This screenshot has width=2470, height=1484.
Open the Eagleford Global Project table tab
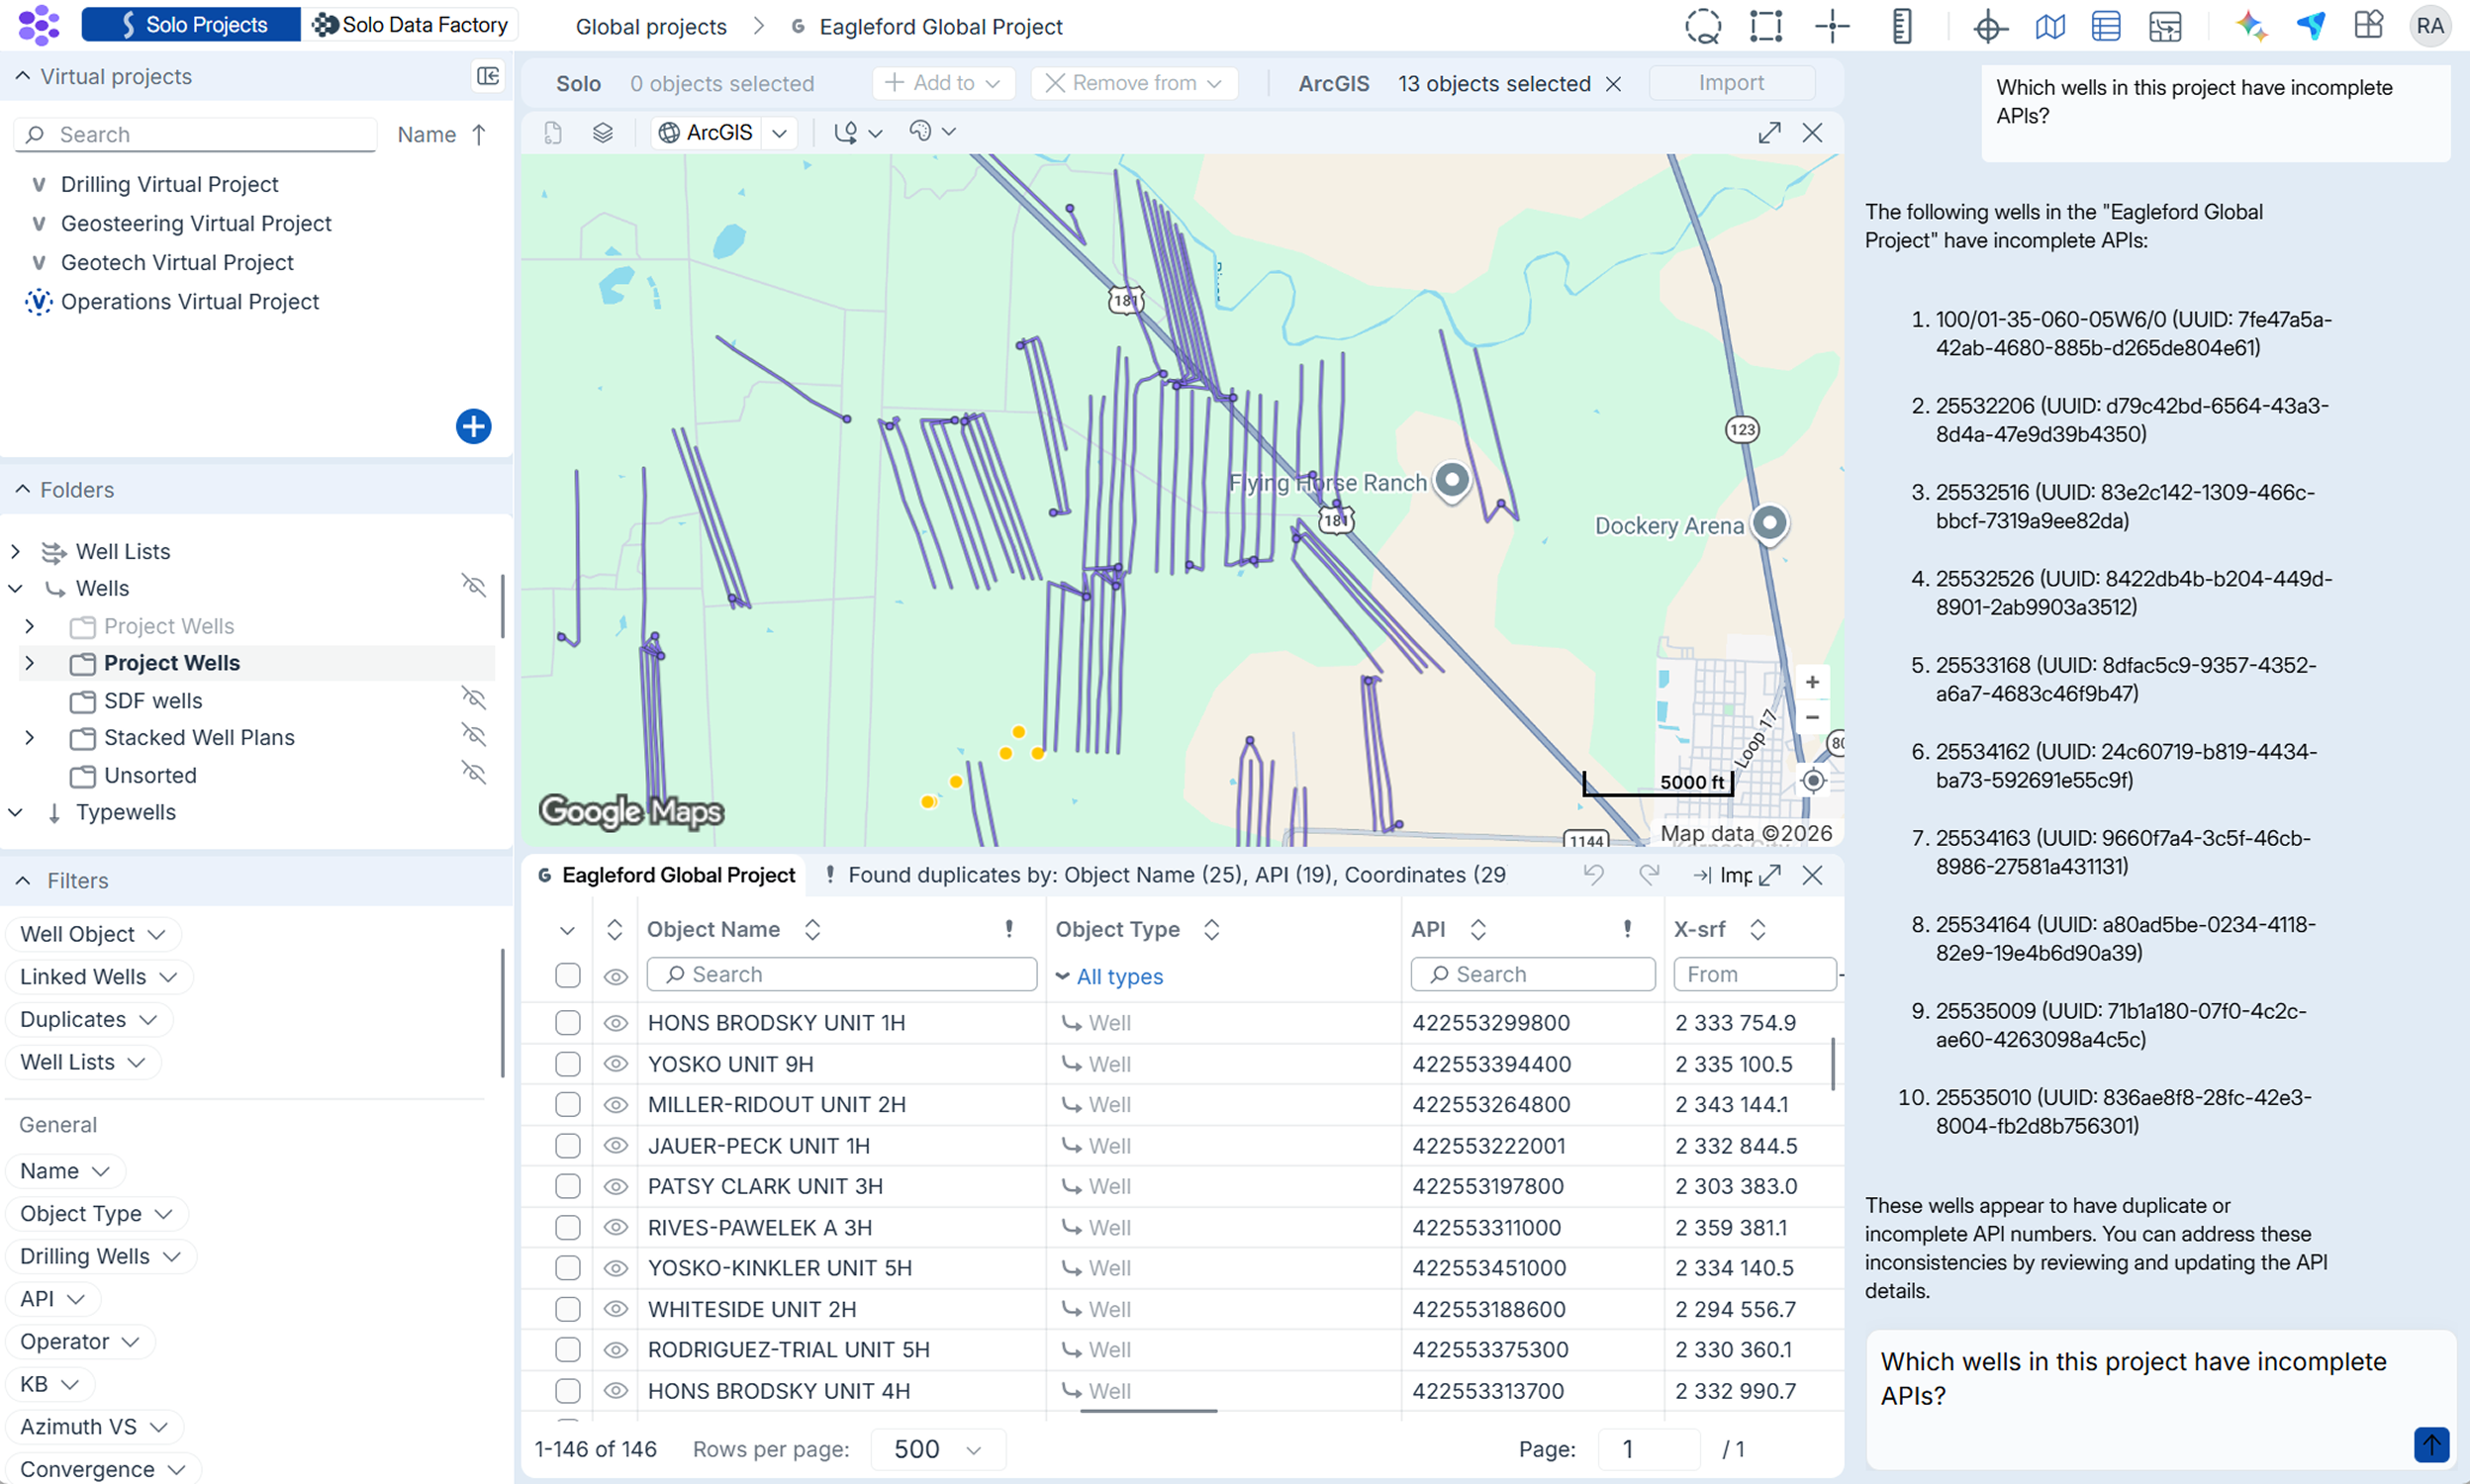(x=678, y=875)
